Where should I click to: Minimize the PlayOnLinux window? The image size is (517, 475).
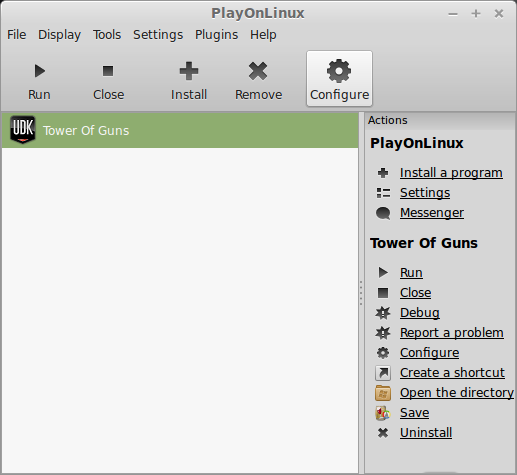coord(453,14)
